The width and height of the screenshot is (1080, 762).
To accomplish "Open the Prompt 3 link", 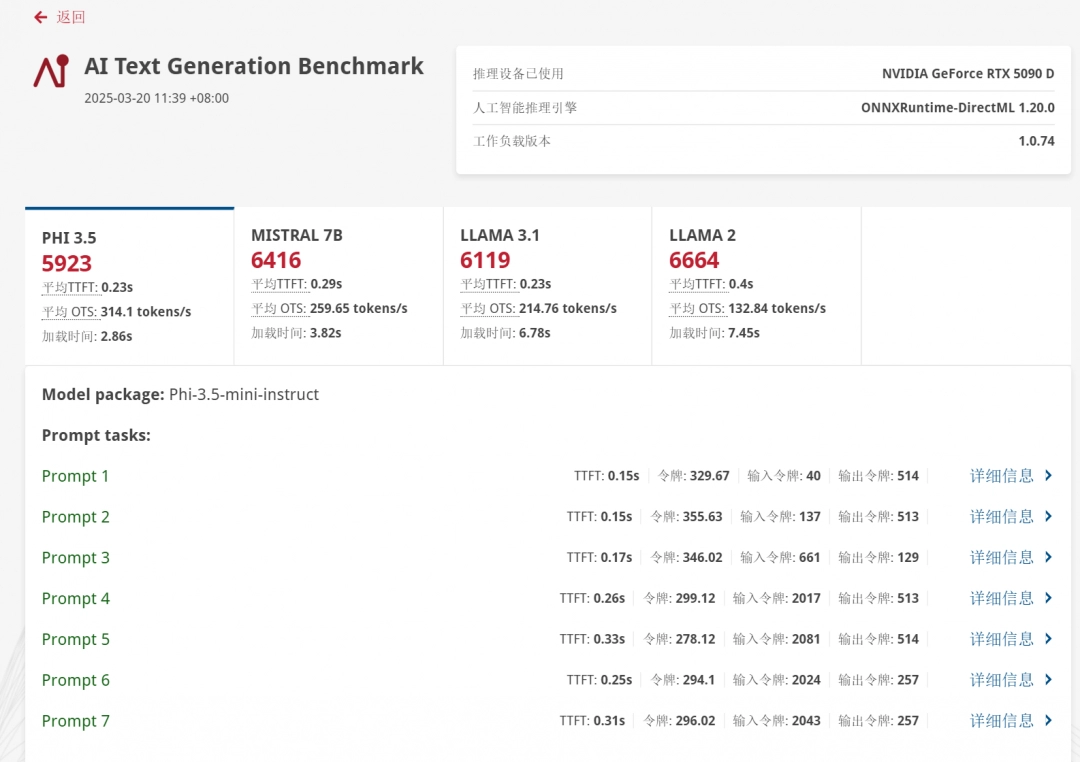I will click(x=75, y=557).
